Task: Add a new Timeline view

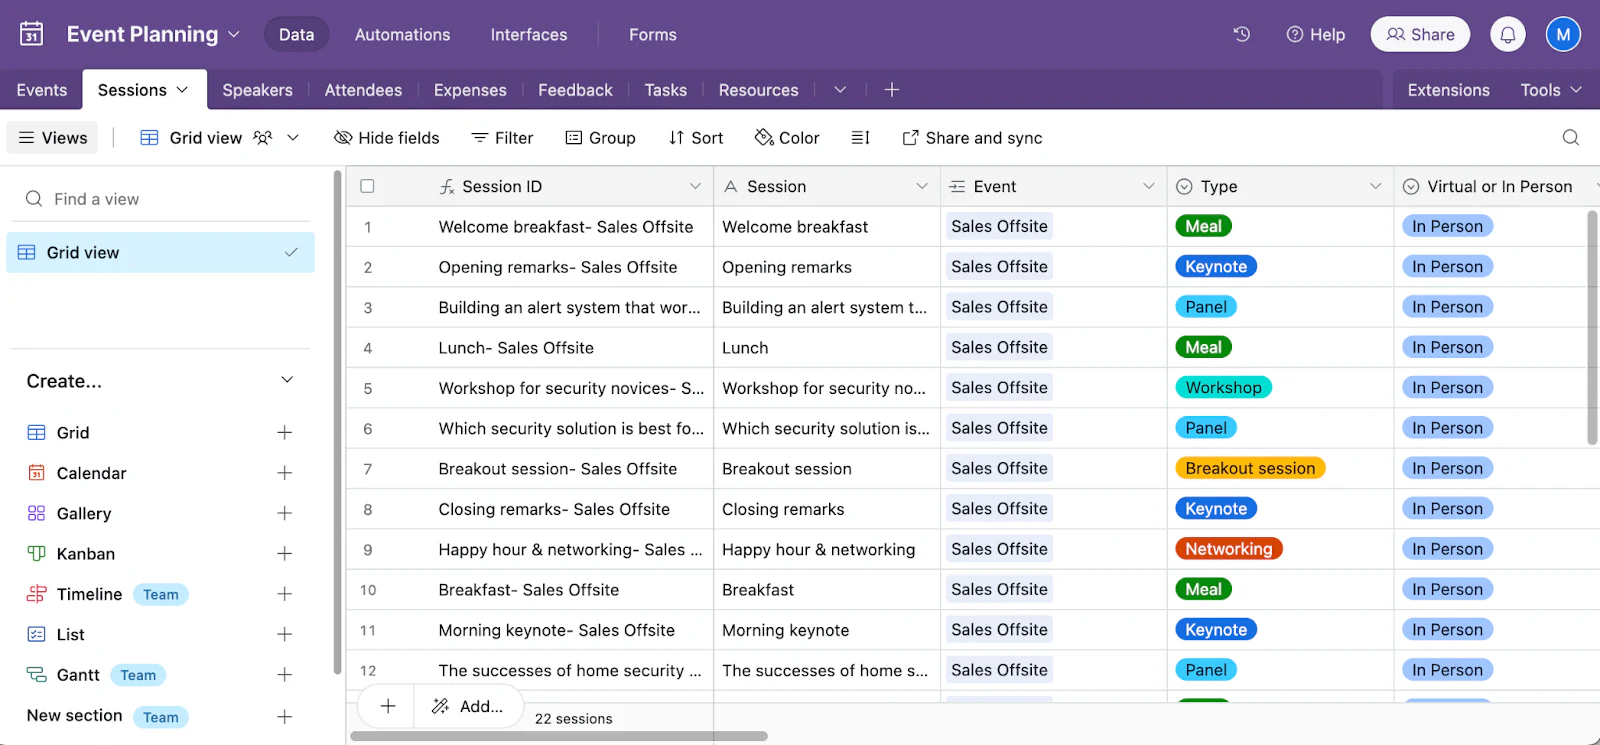Action: (284, 594)
